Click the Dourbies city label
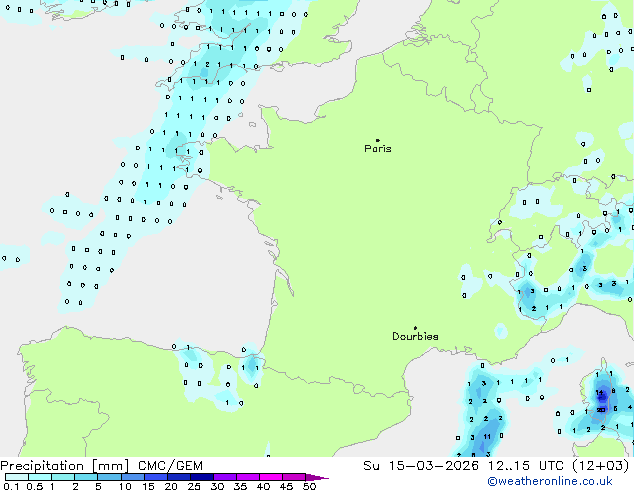The height and width of the screenshot is (490, 634). point(415,336)
